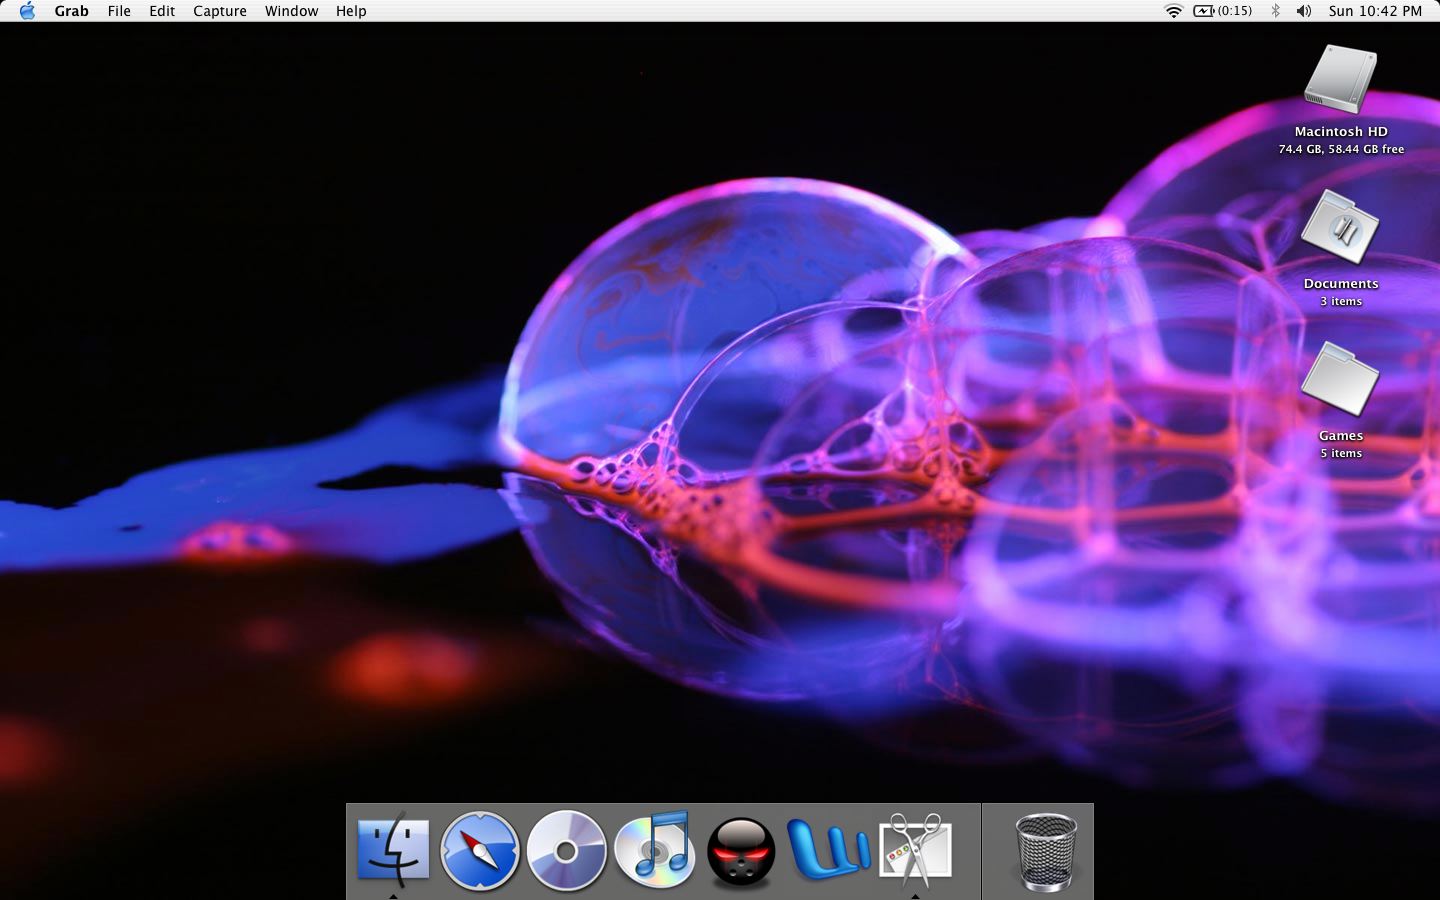This screenshot has height=900, width=1440.
Task: Open the volume control in menu bar
Action: [x=1304, y=11]
